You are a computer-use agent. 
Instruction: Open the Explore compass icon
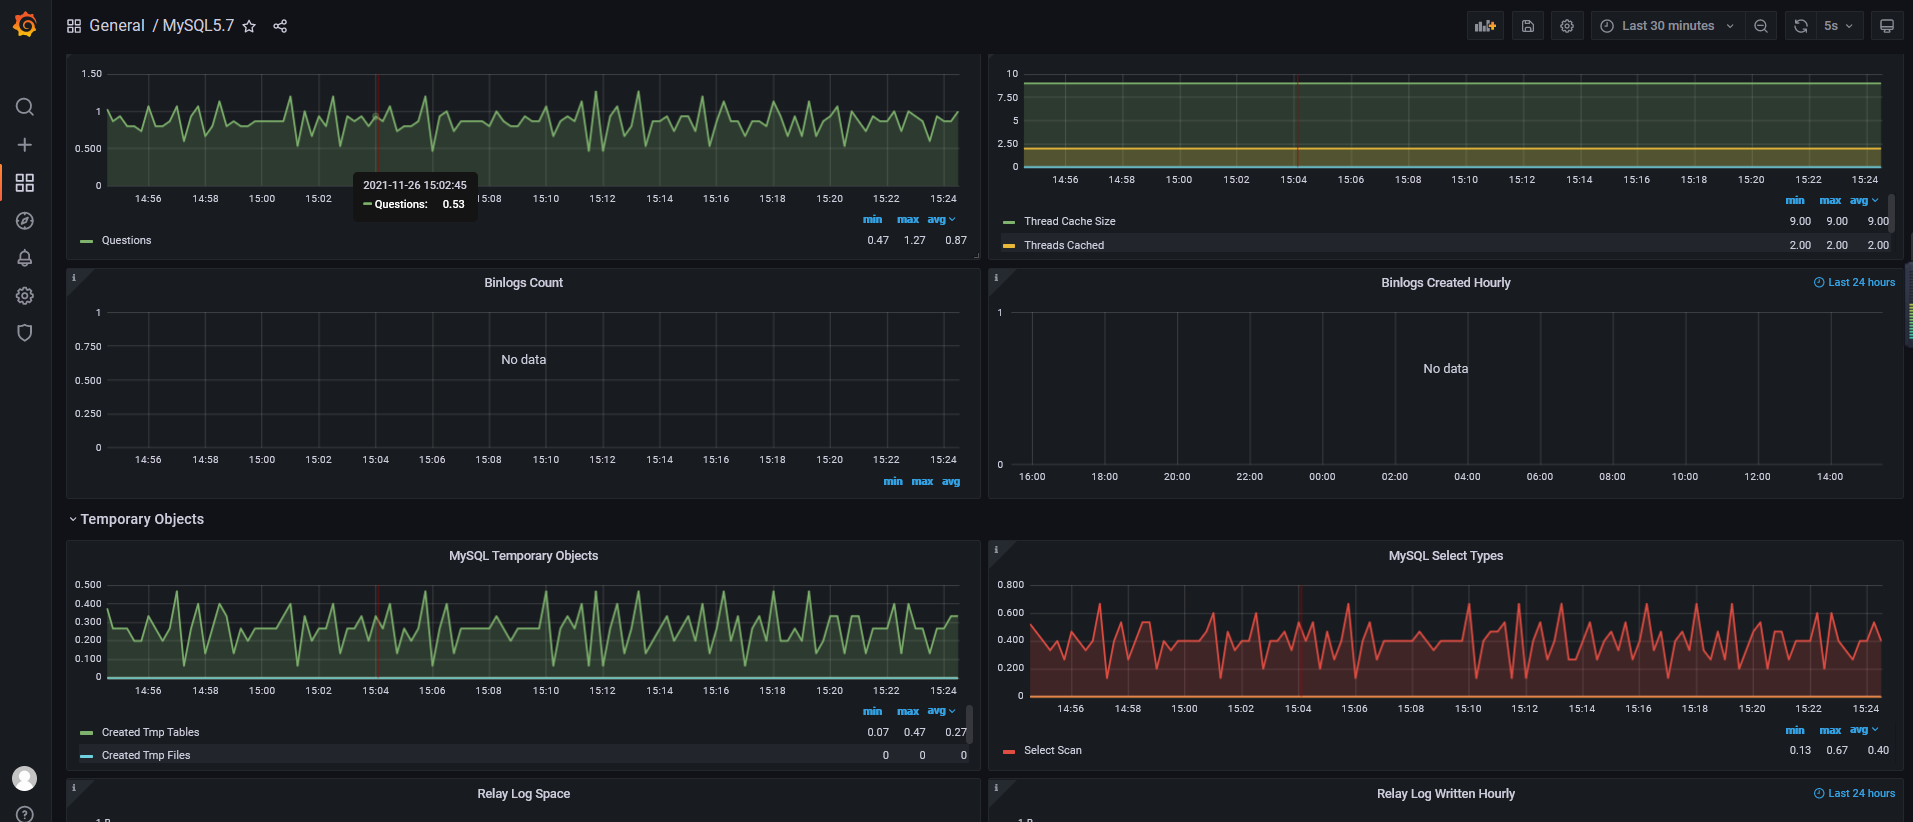(x=25, y=221)
